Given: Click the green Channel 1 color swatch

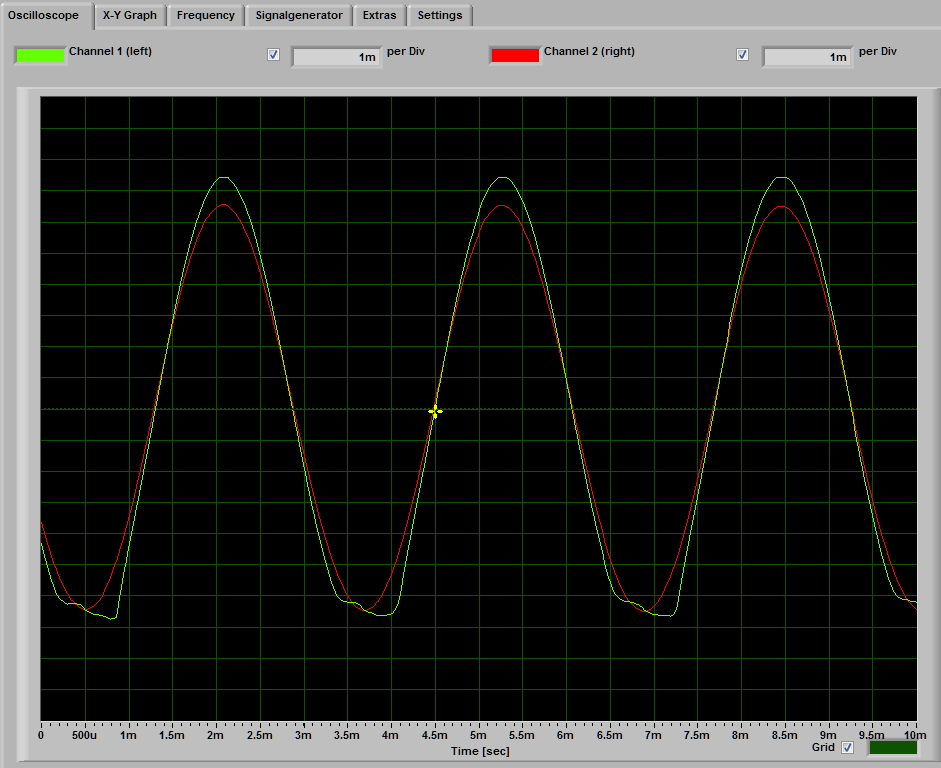Looking at the screenshot, I should point(40,55).
